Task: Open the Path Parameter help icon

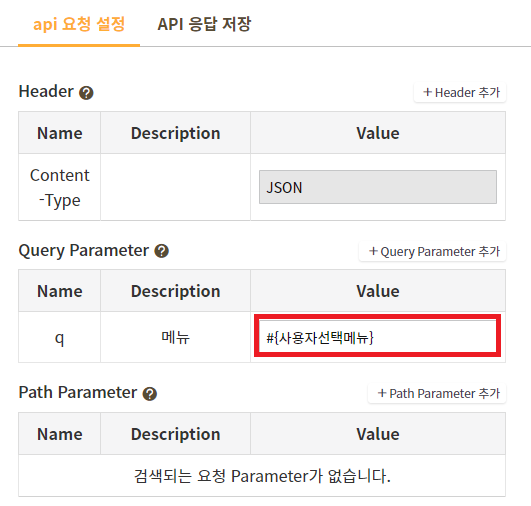Action: click(x=150, y=394)
